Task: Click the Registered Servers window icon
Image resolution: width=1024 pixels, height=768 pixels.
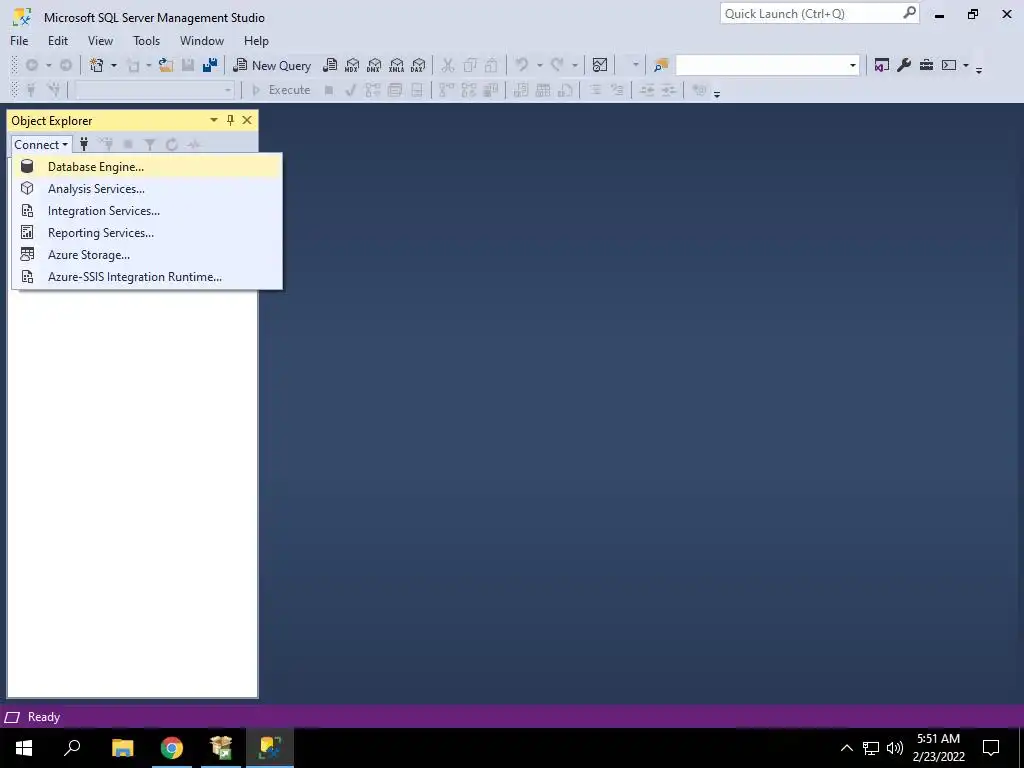Action: coord(882,65)
